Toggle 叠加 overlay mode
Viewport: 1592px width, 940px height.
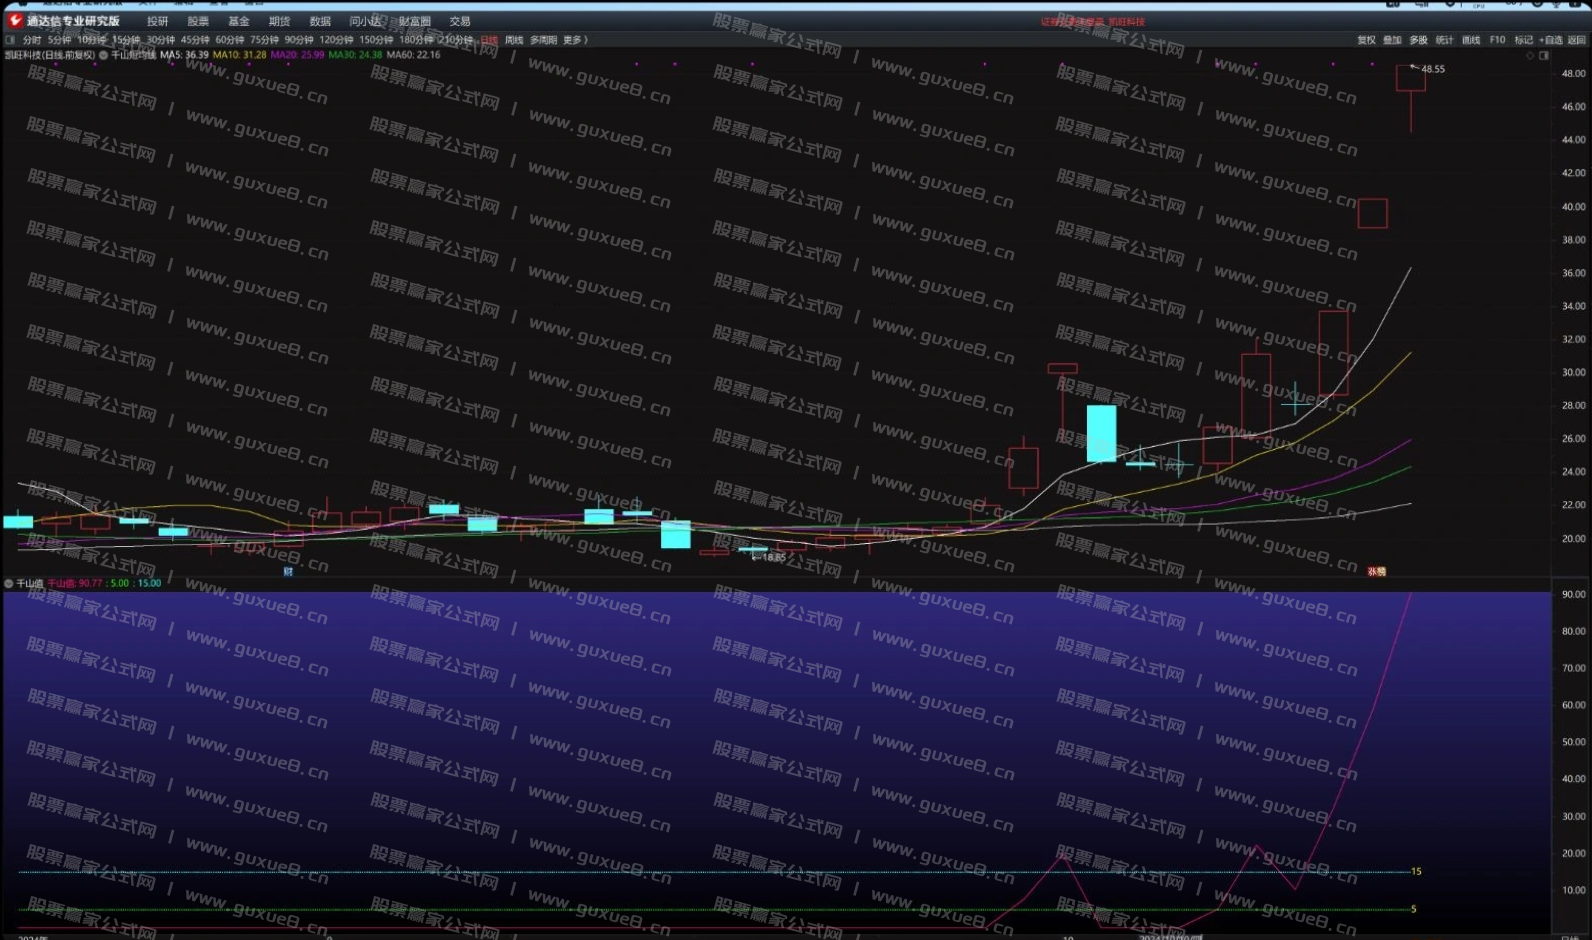pos(1392,40)
